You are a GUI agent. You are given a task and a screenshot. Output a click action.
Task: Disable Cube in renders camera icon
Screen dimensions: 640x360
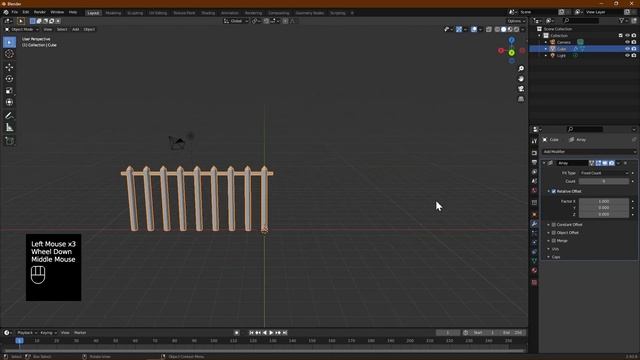point(634,49)
